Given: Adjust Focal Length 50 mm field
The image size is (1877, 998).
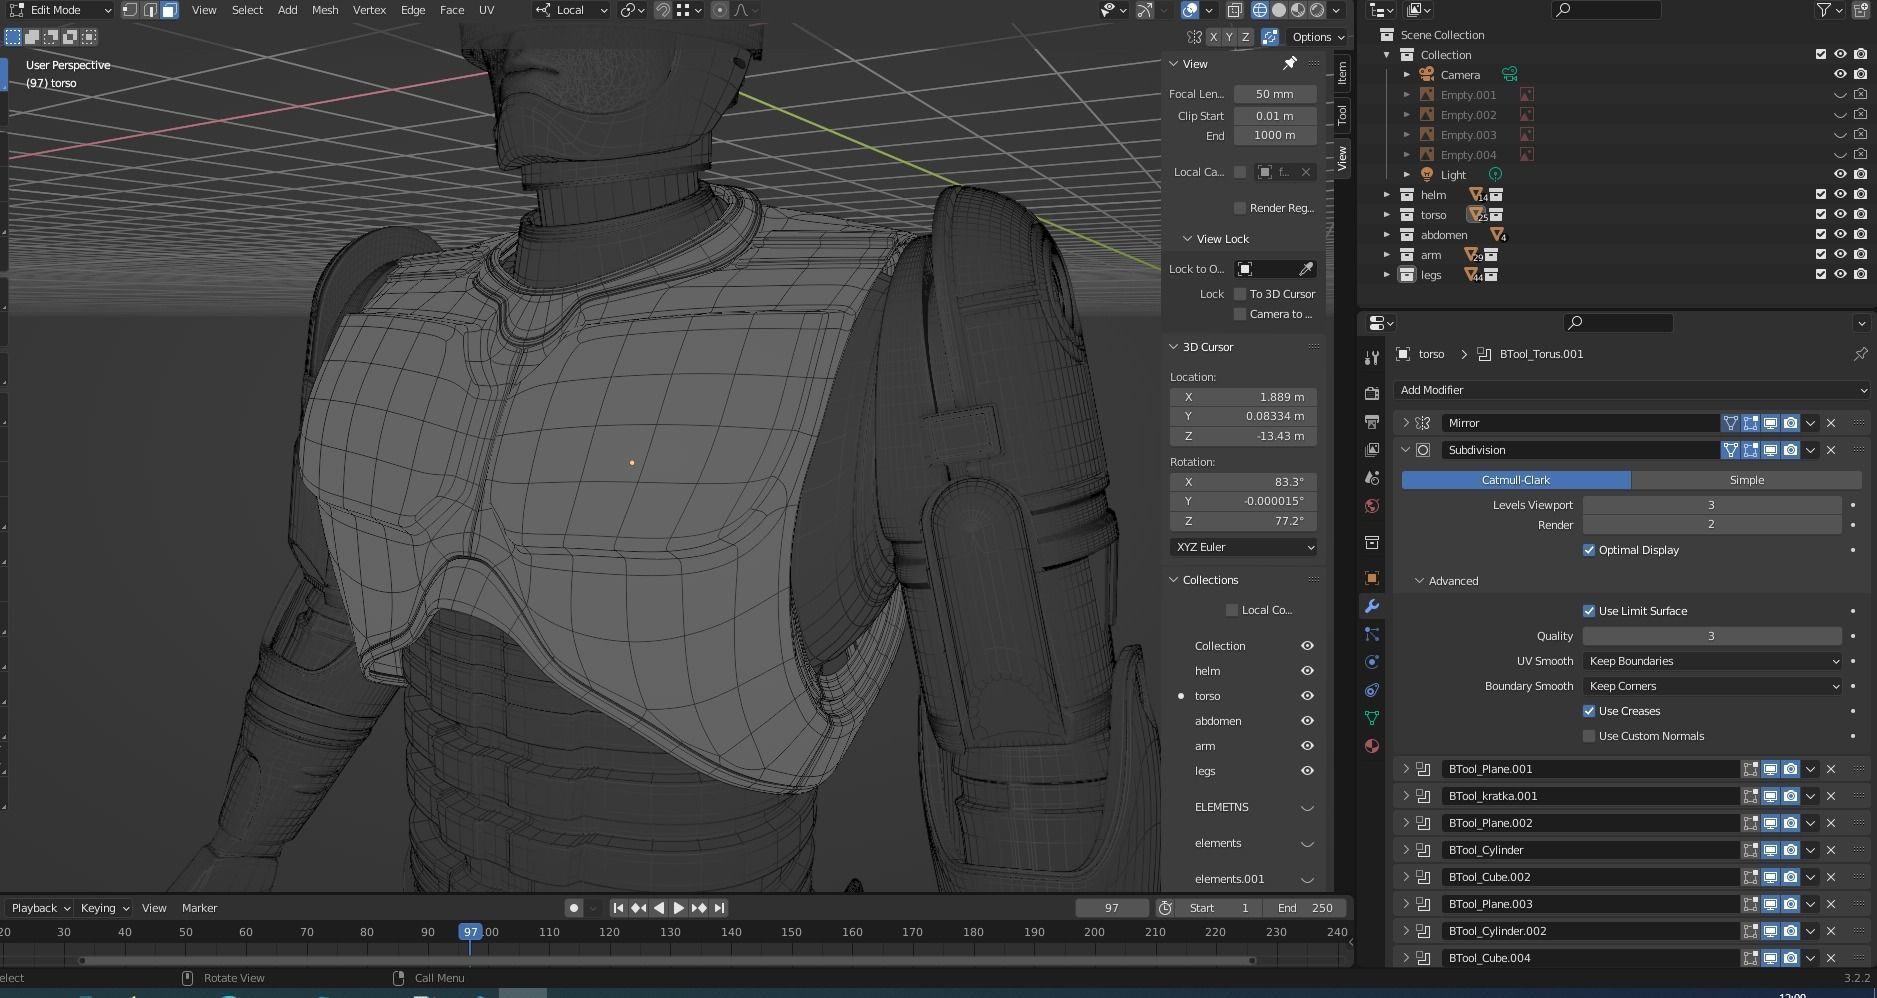Looking at the screenshot, I should pyautogui.click(x=1275, y=94).
